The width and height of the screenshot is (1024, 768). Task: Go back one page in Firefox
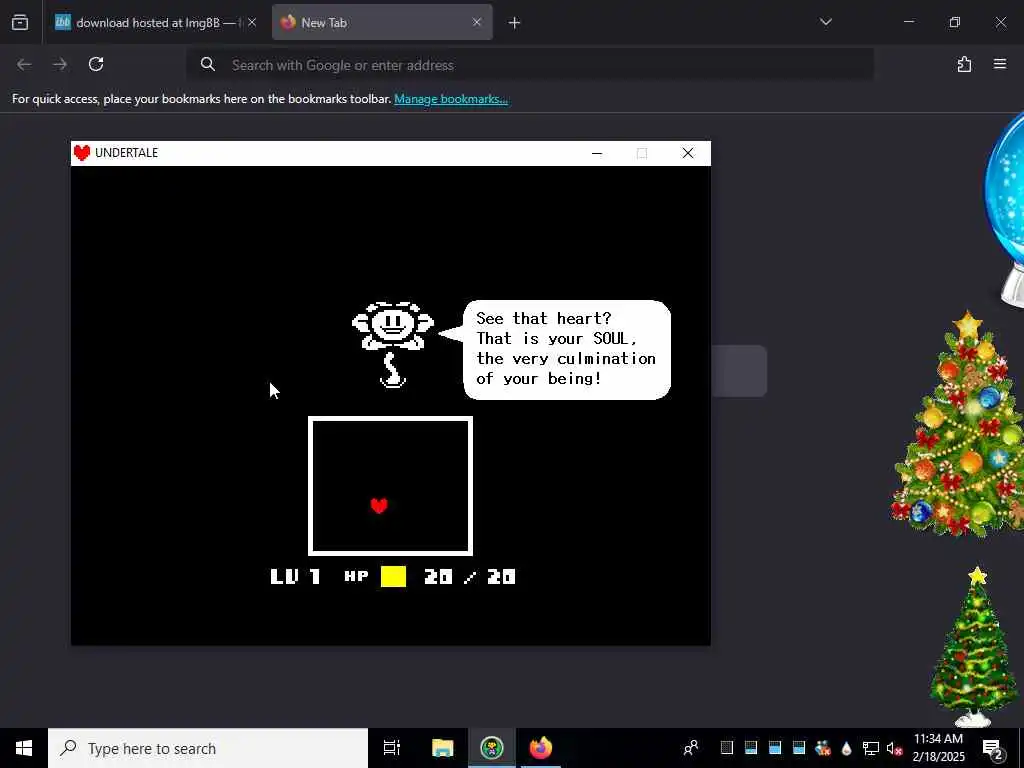(24, 64)
